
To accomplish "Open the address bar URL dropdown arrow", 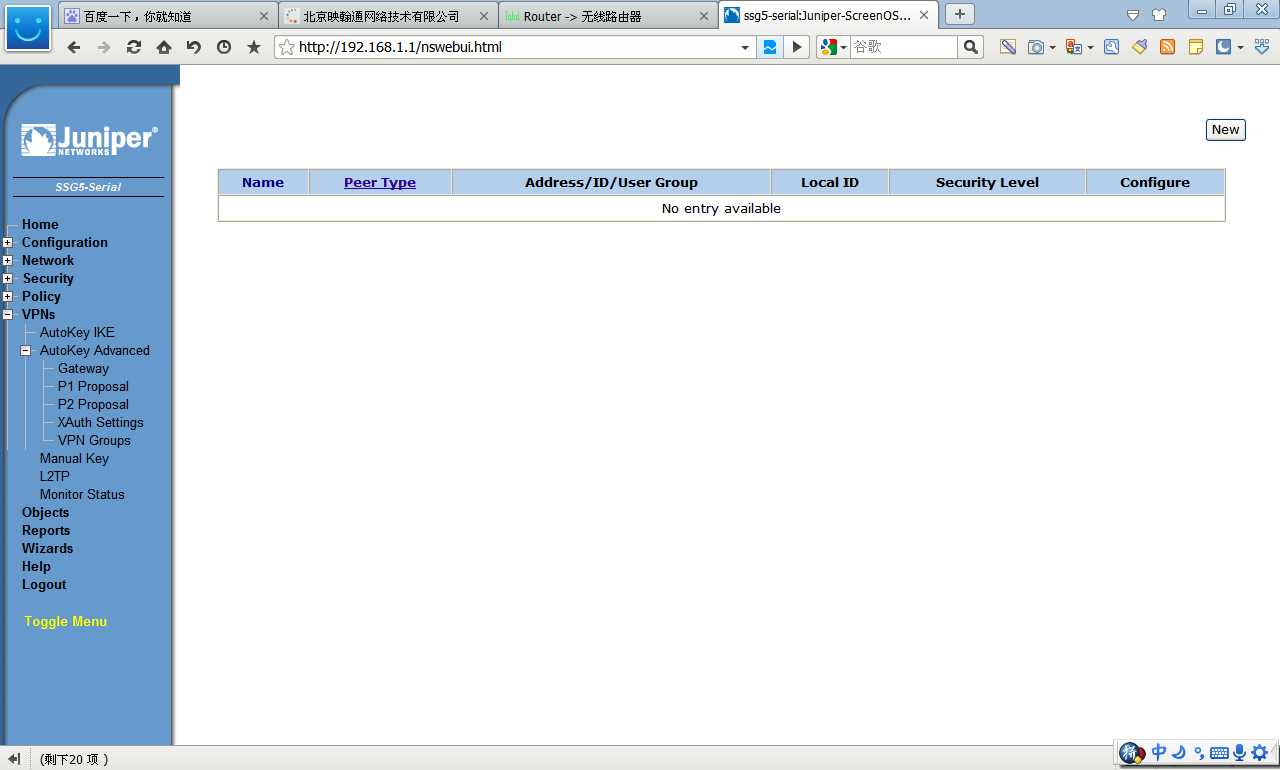I will [745, 47].
